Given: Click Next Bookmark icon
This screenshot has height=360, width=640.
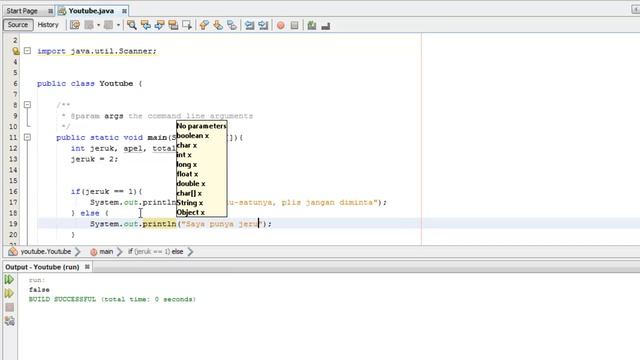Looking at the screenshot, I should coord(218,25).
